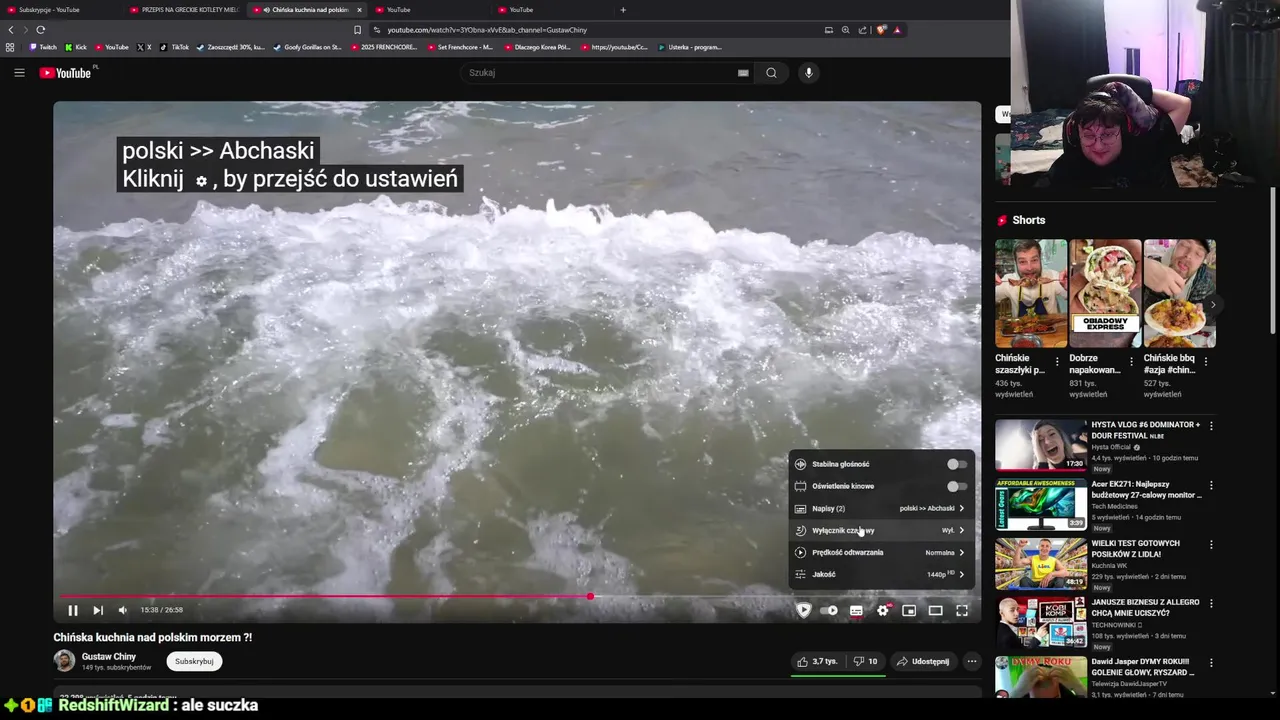The width and height of the screenshot is (1280, 720).
Task: Go to YouTube home via logo
Action: click(66, 73)
